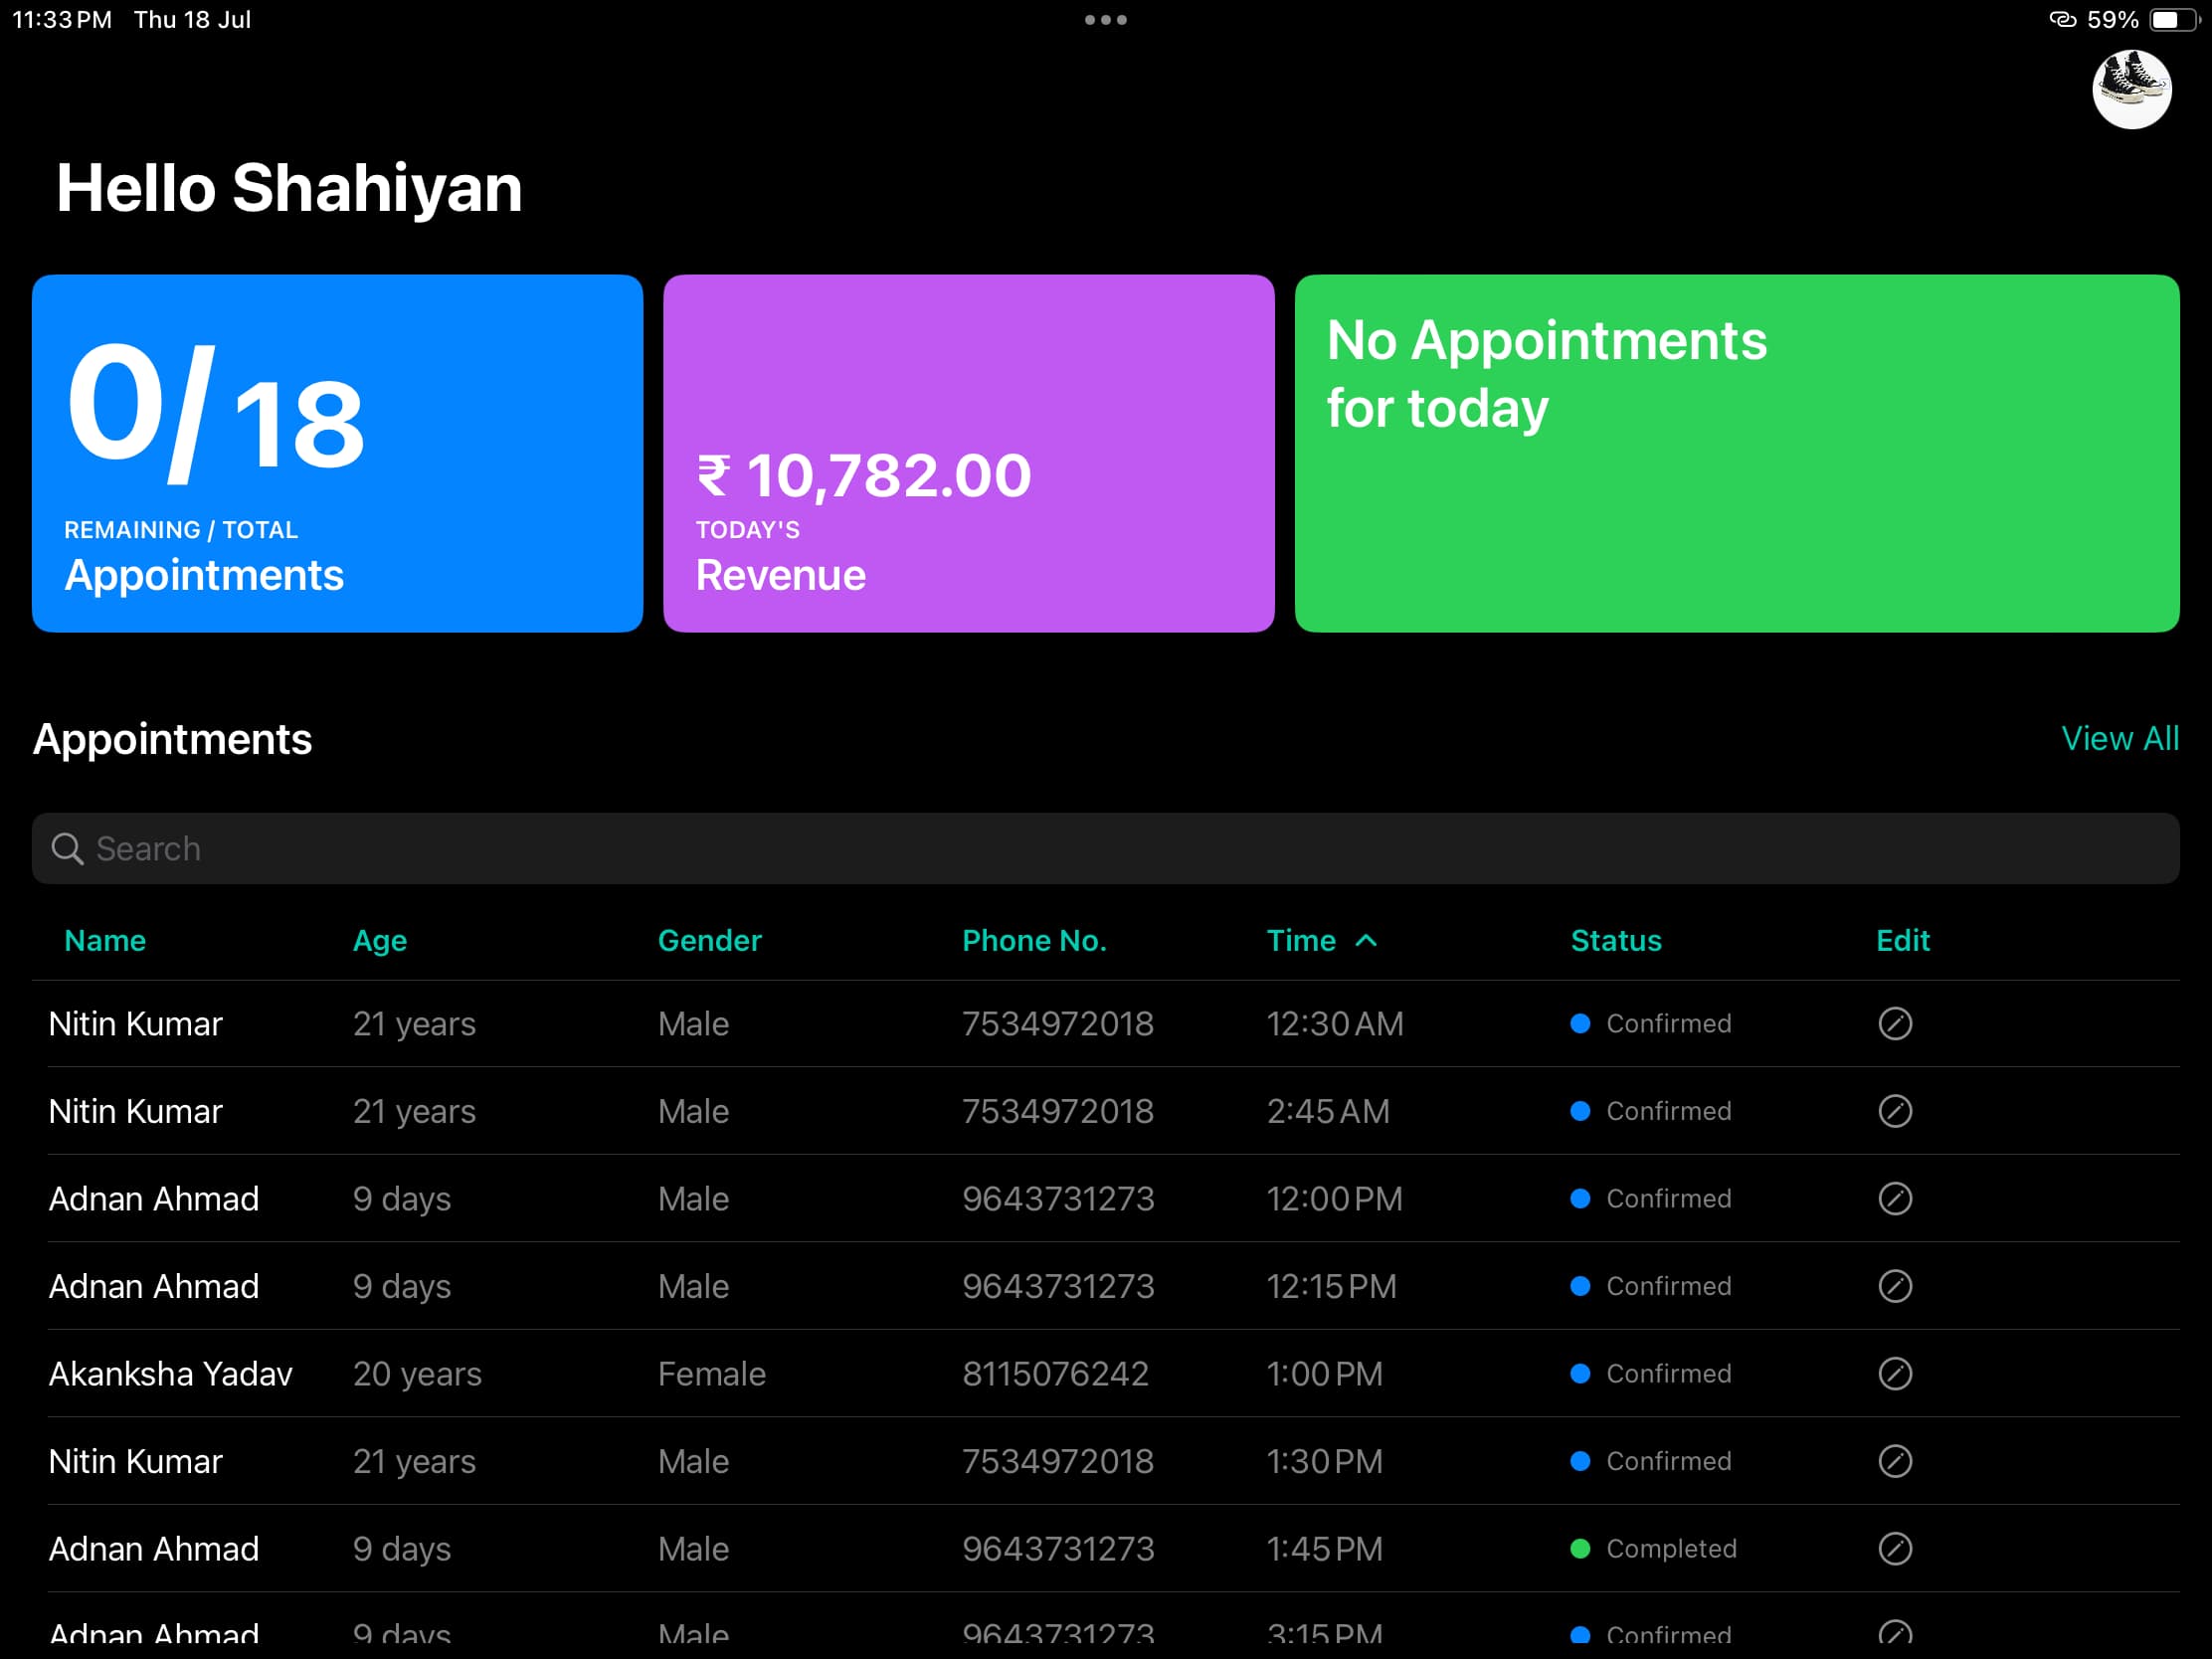Edit Nitin Kumar's 1:30 PM appointment
The height and width of the screenshot is (1659, 2212).
1894,1461
